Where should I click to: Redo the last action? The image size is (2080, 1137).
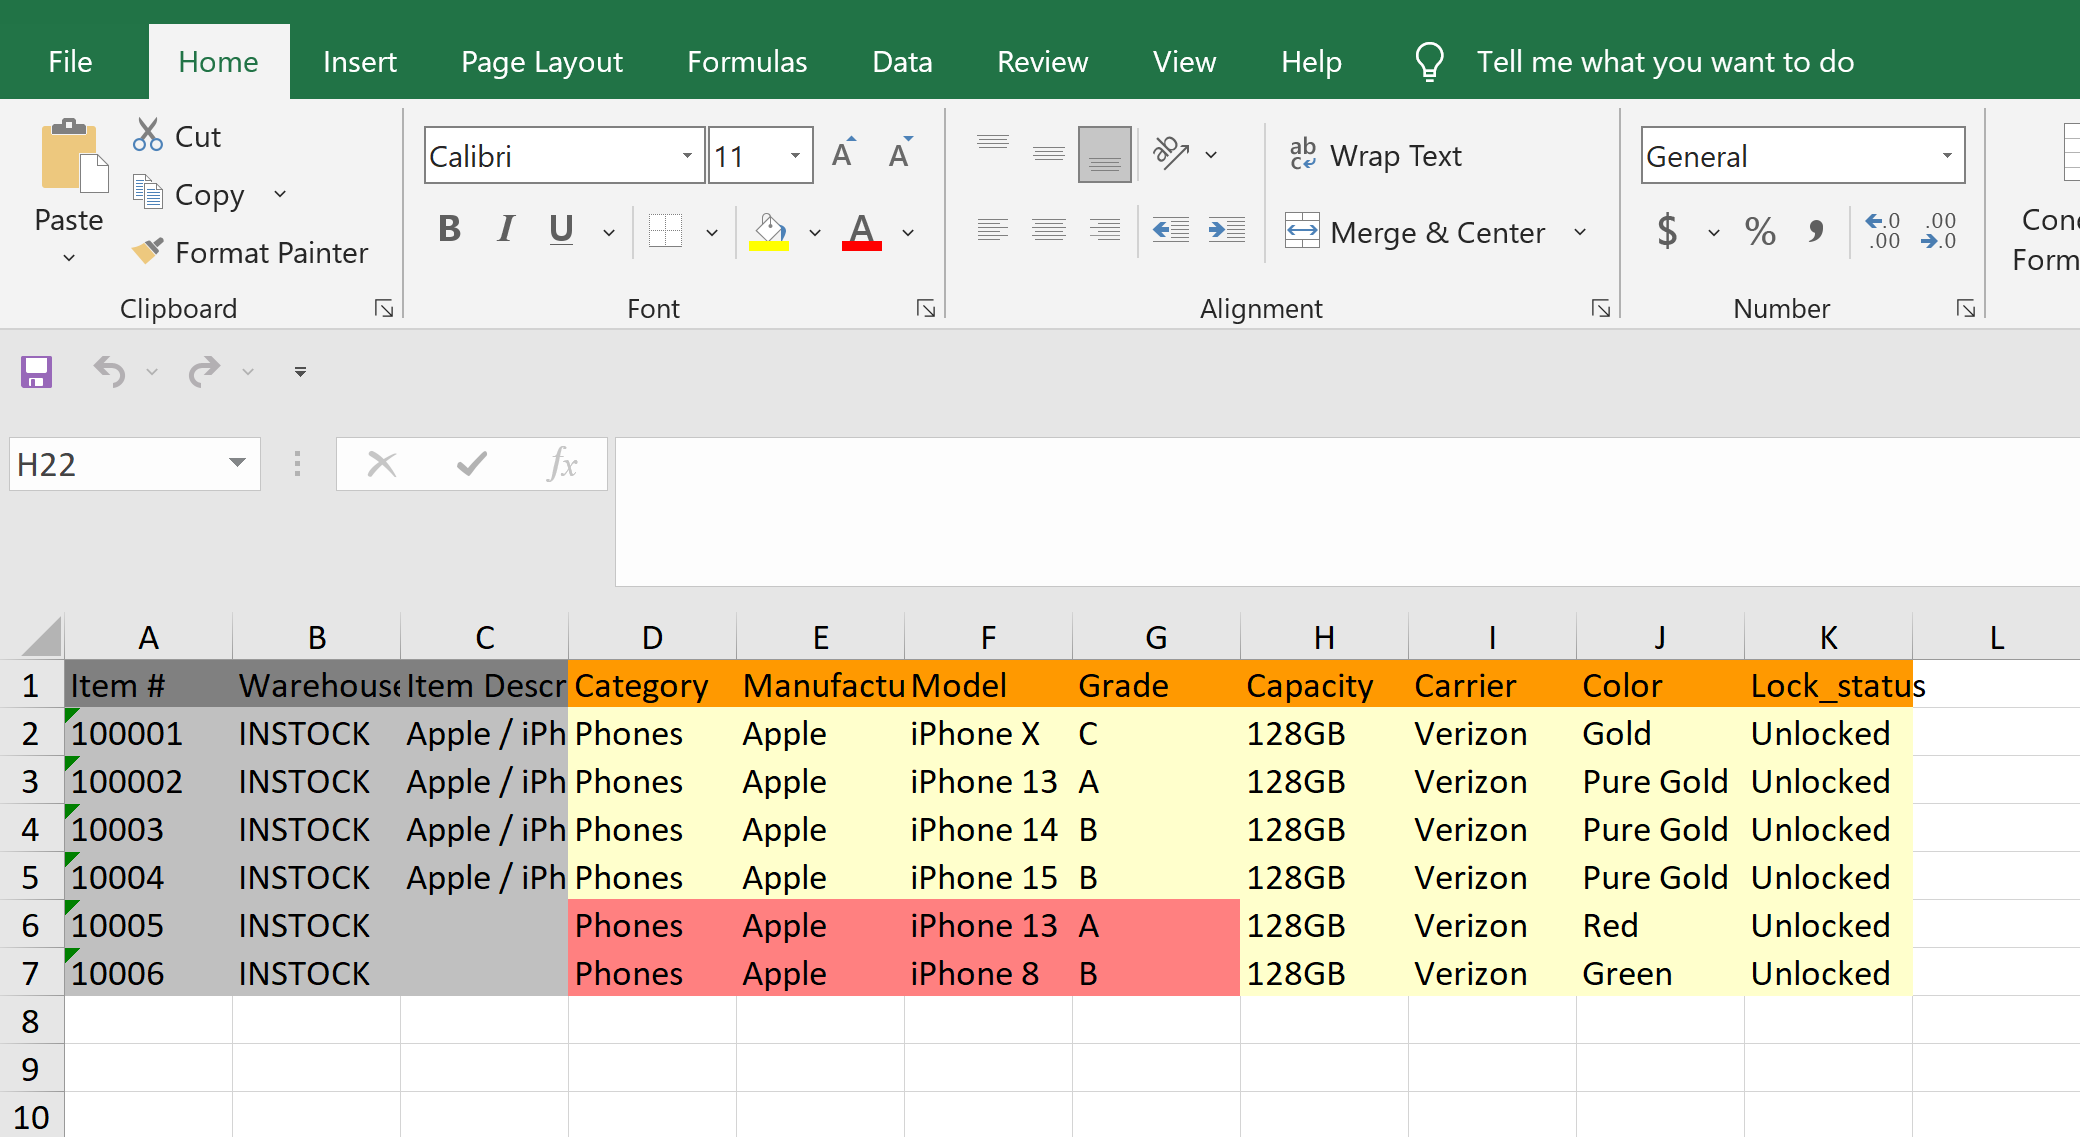click(x=205, y=372)
